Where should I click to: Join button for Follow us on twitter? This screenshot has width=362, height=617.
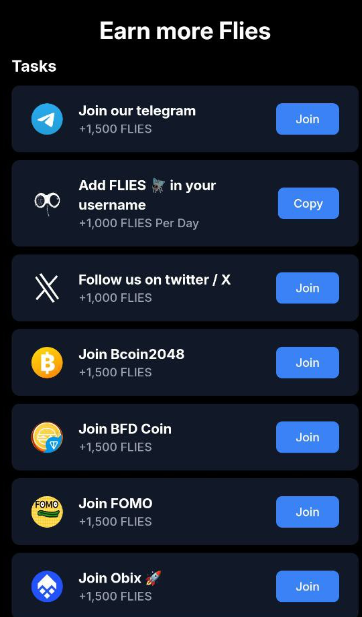tap(307, 288)
